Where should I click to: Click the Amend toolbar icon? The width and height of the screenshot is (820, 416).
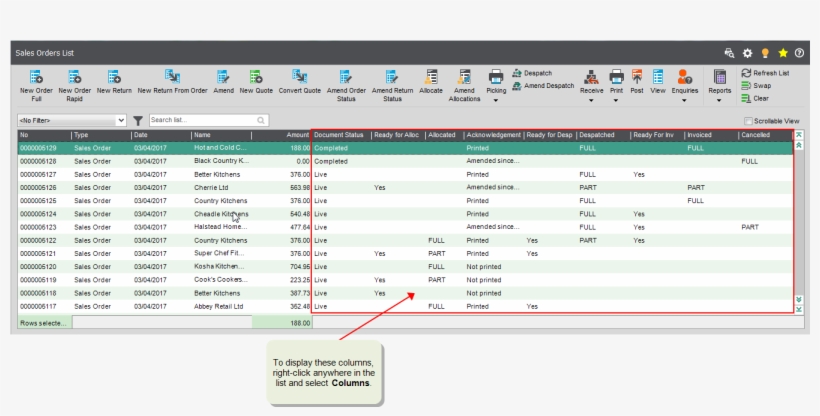pos(223,77)
